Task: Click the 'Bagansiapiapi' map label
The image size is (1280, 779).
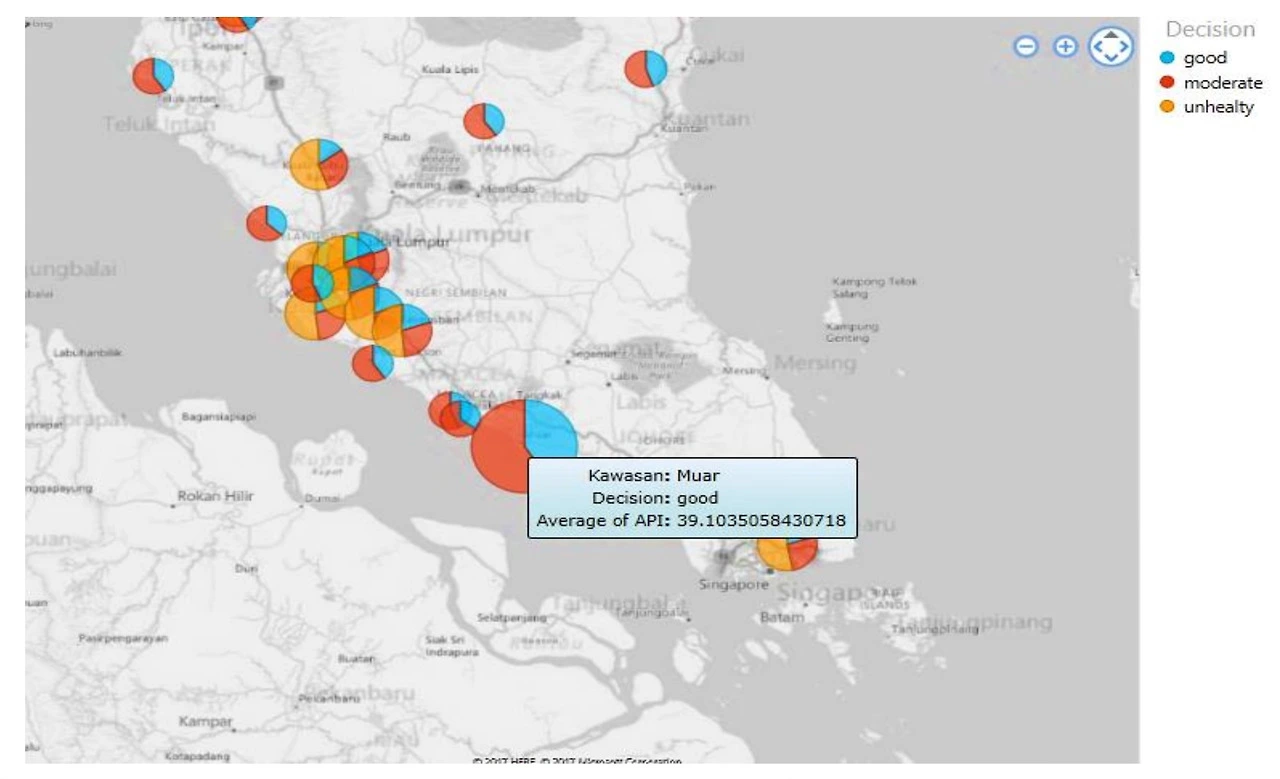Action: [219, 416]
